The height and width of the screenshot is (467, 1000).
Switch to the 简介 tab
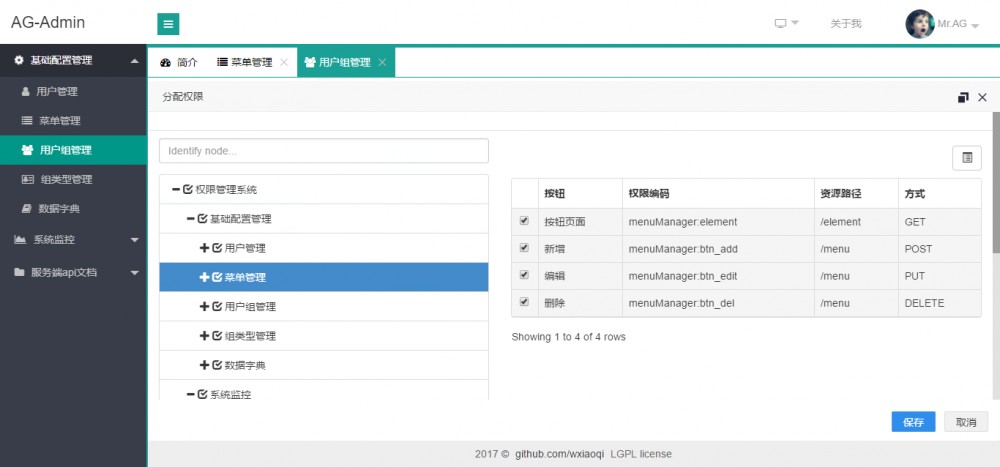(x=179, y=63)
